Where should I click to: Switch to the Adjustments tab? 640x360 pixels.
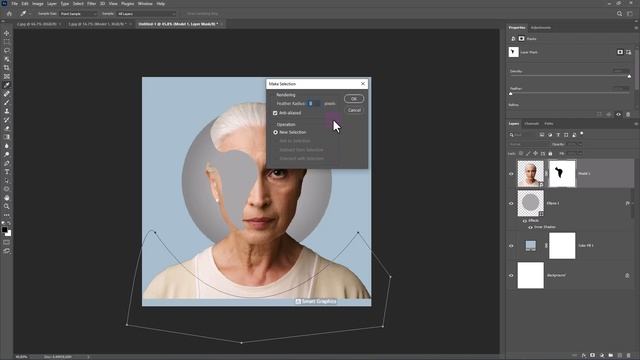coord(541,28)
